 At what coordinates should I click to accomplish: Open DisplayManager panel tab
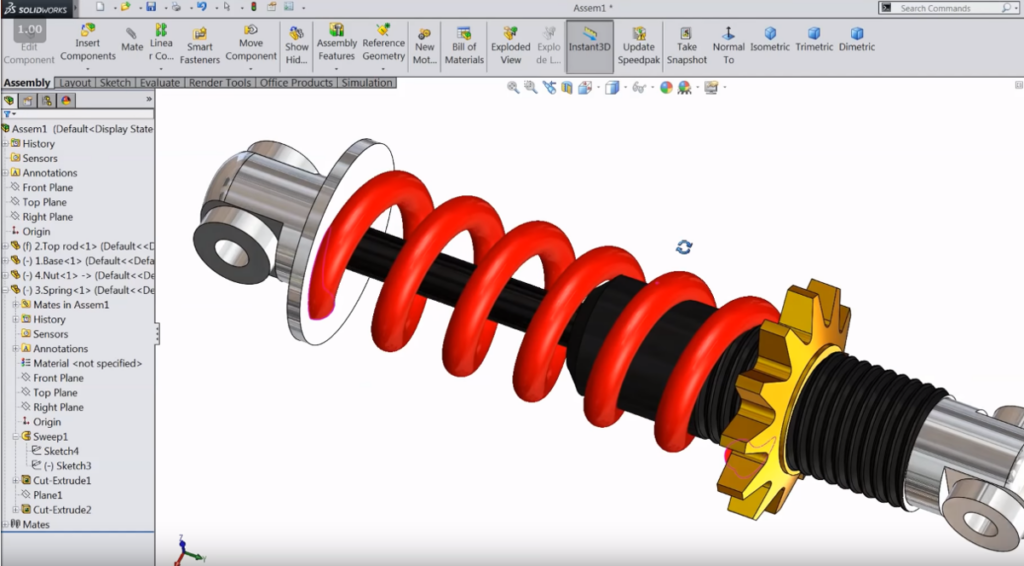pos(66,101)
